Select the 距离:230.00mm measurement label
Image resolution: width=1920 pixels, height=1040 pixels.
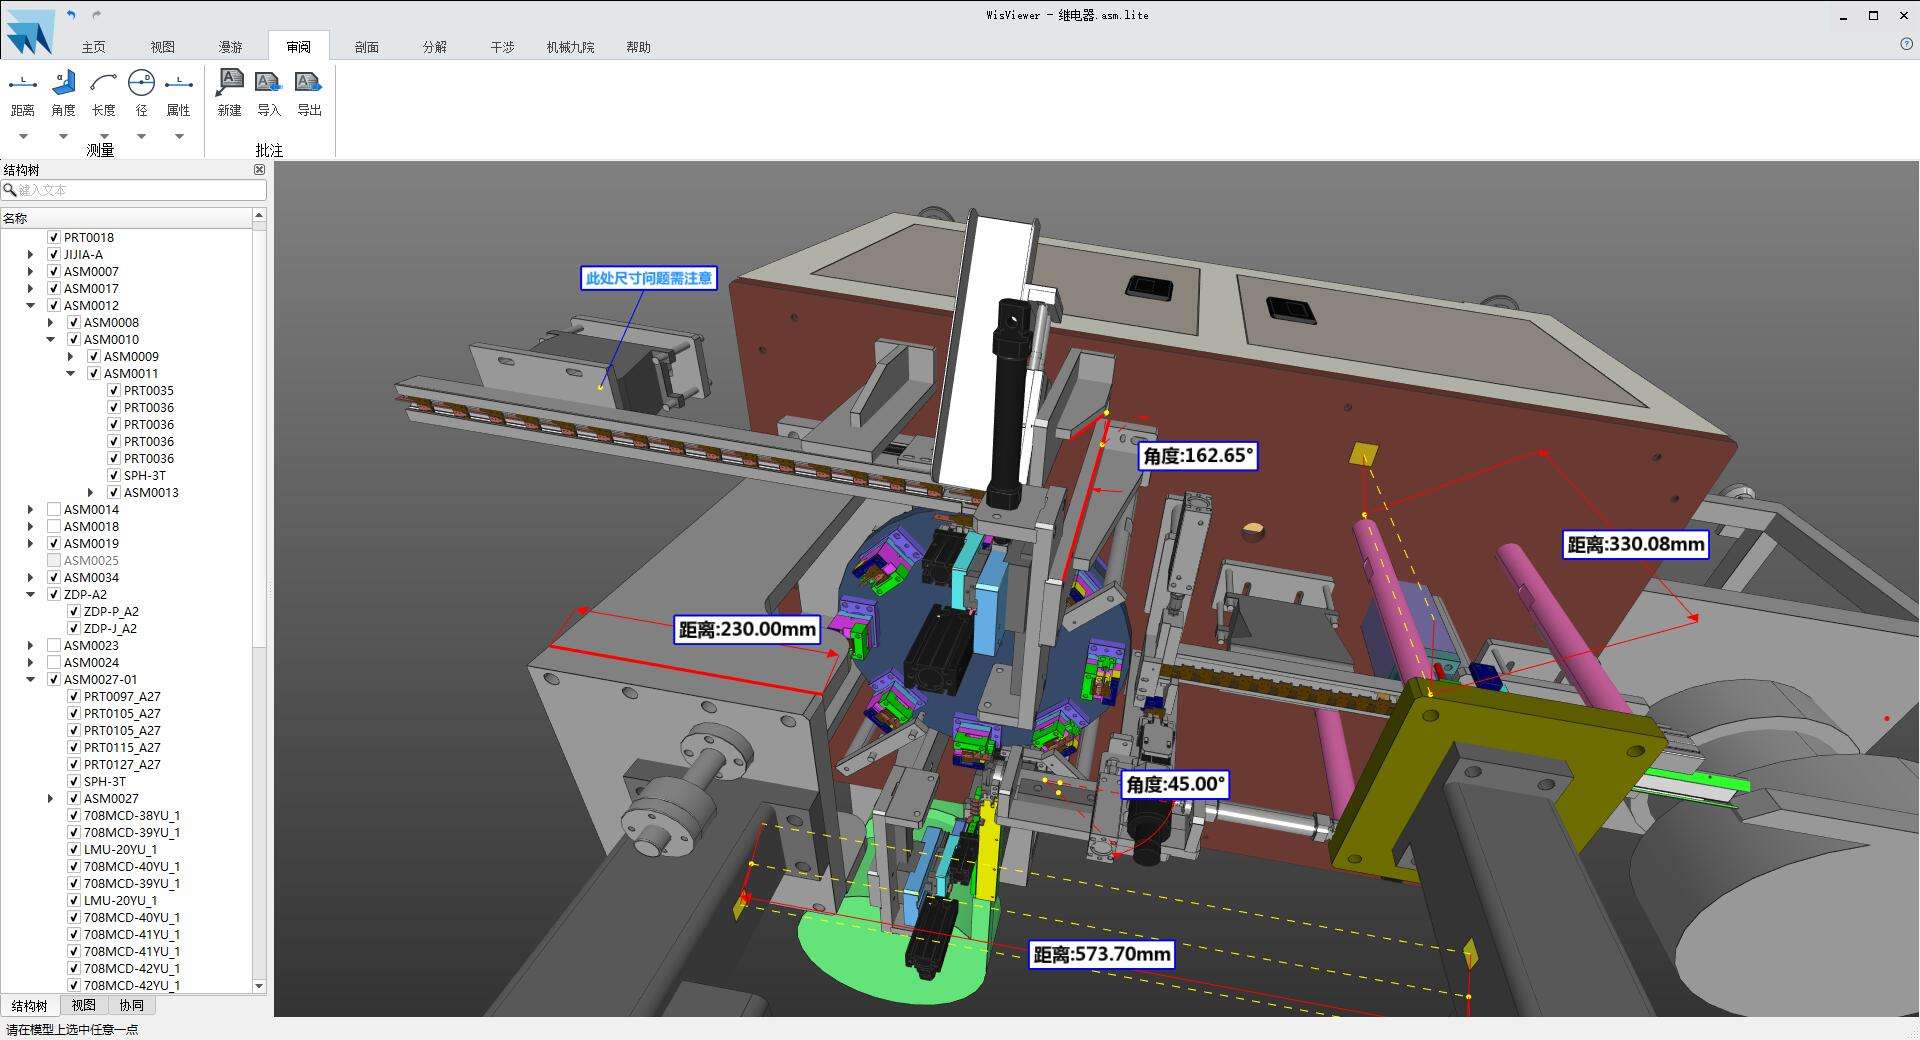point(747,629)
